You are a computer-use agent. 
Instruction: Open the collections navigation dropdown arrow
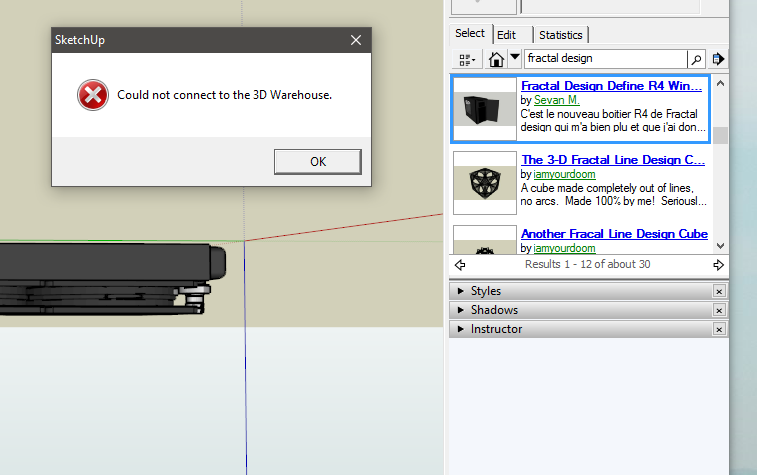514,58
